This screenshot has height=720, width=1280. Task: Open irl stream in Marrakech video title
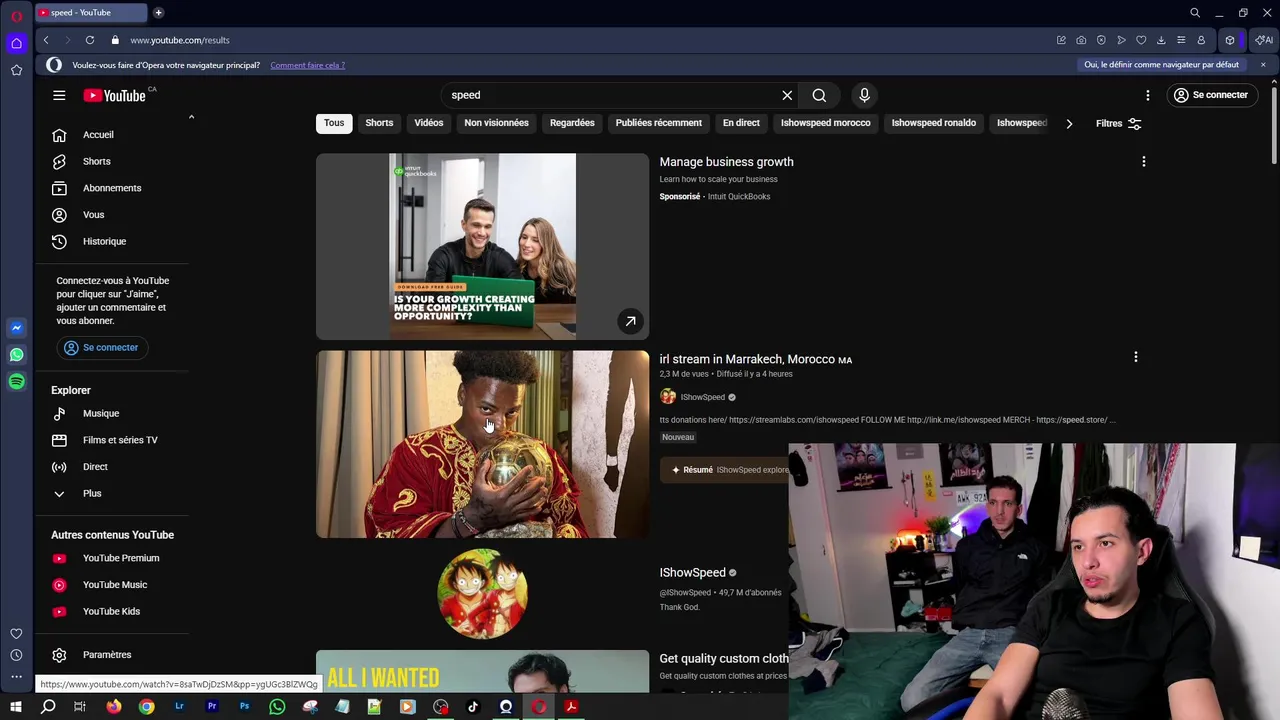point(755,359)
